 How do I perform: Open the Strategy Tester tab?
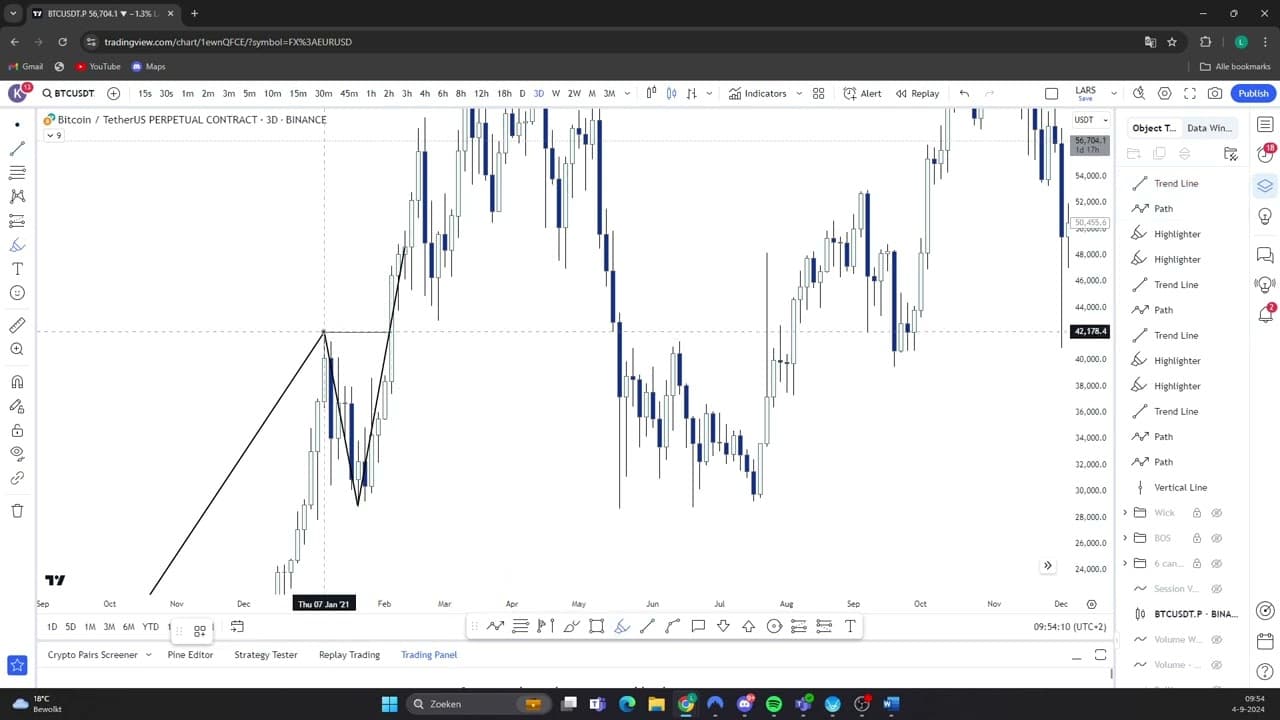[x=266, y=655]
